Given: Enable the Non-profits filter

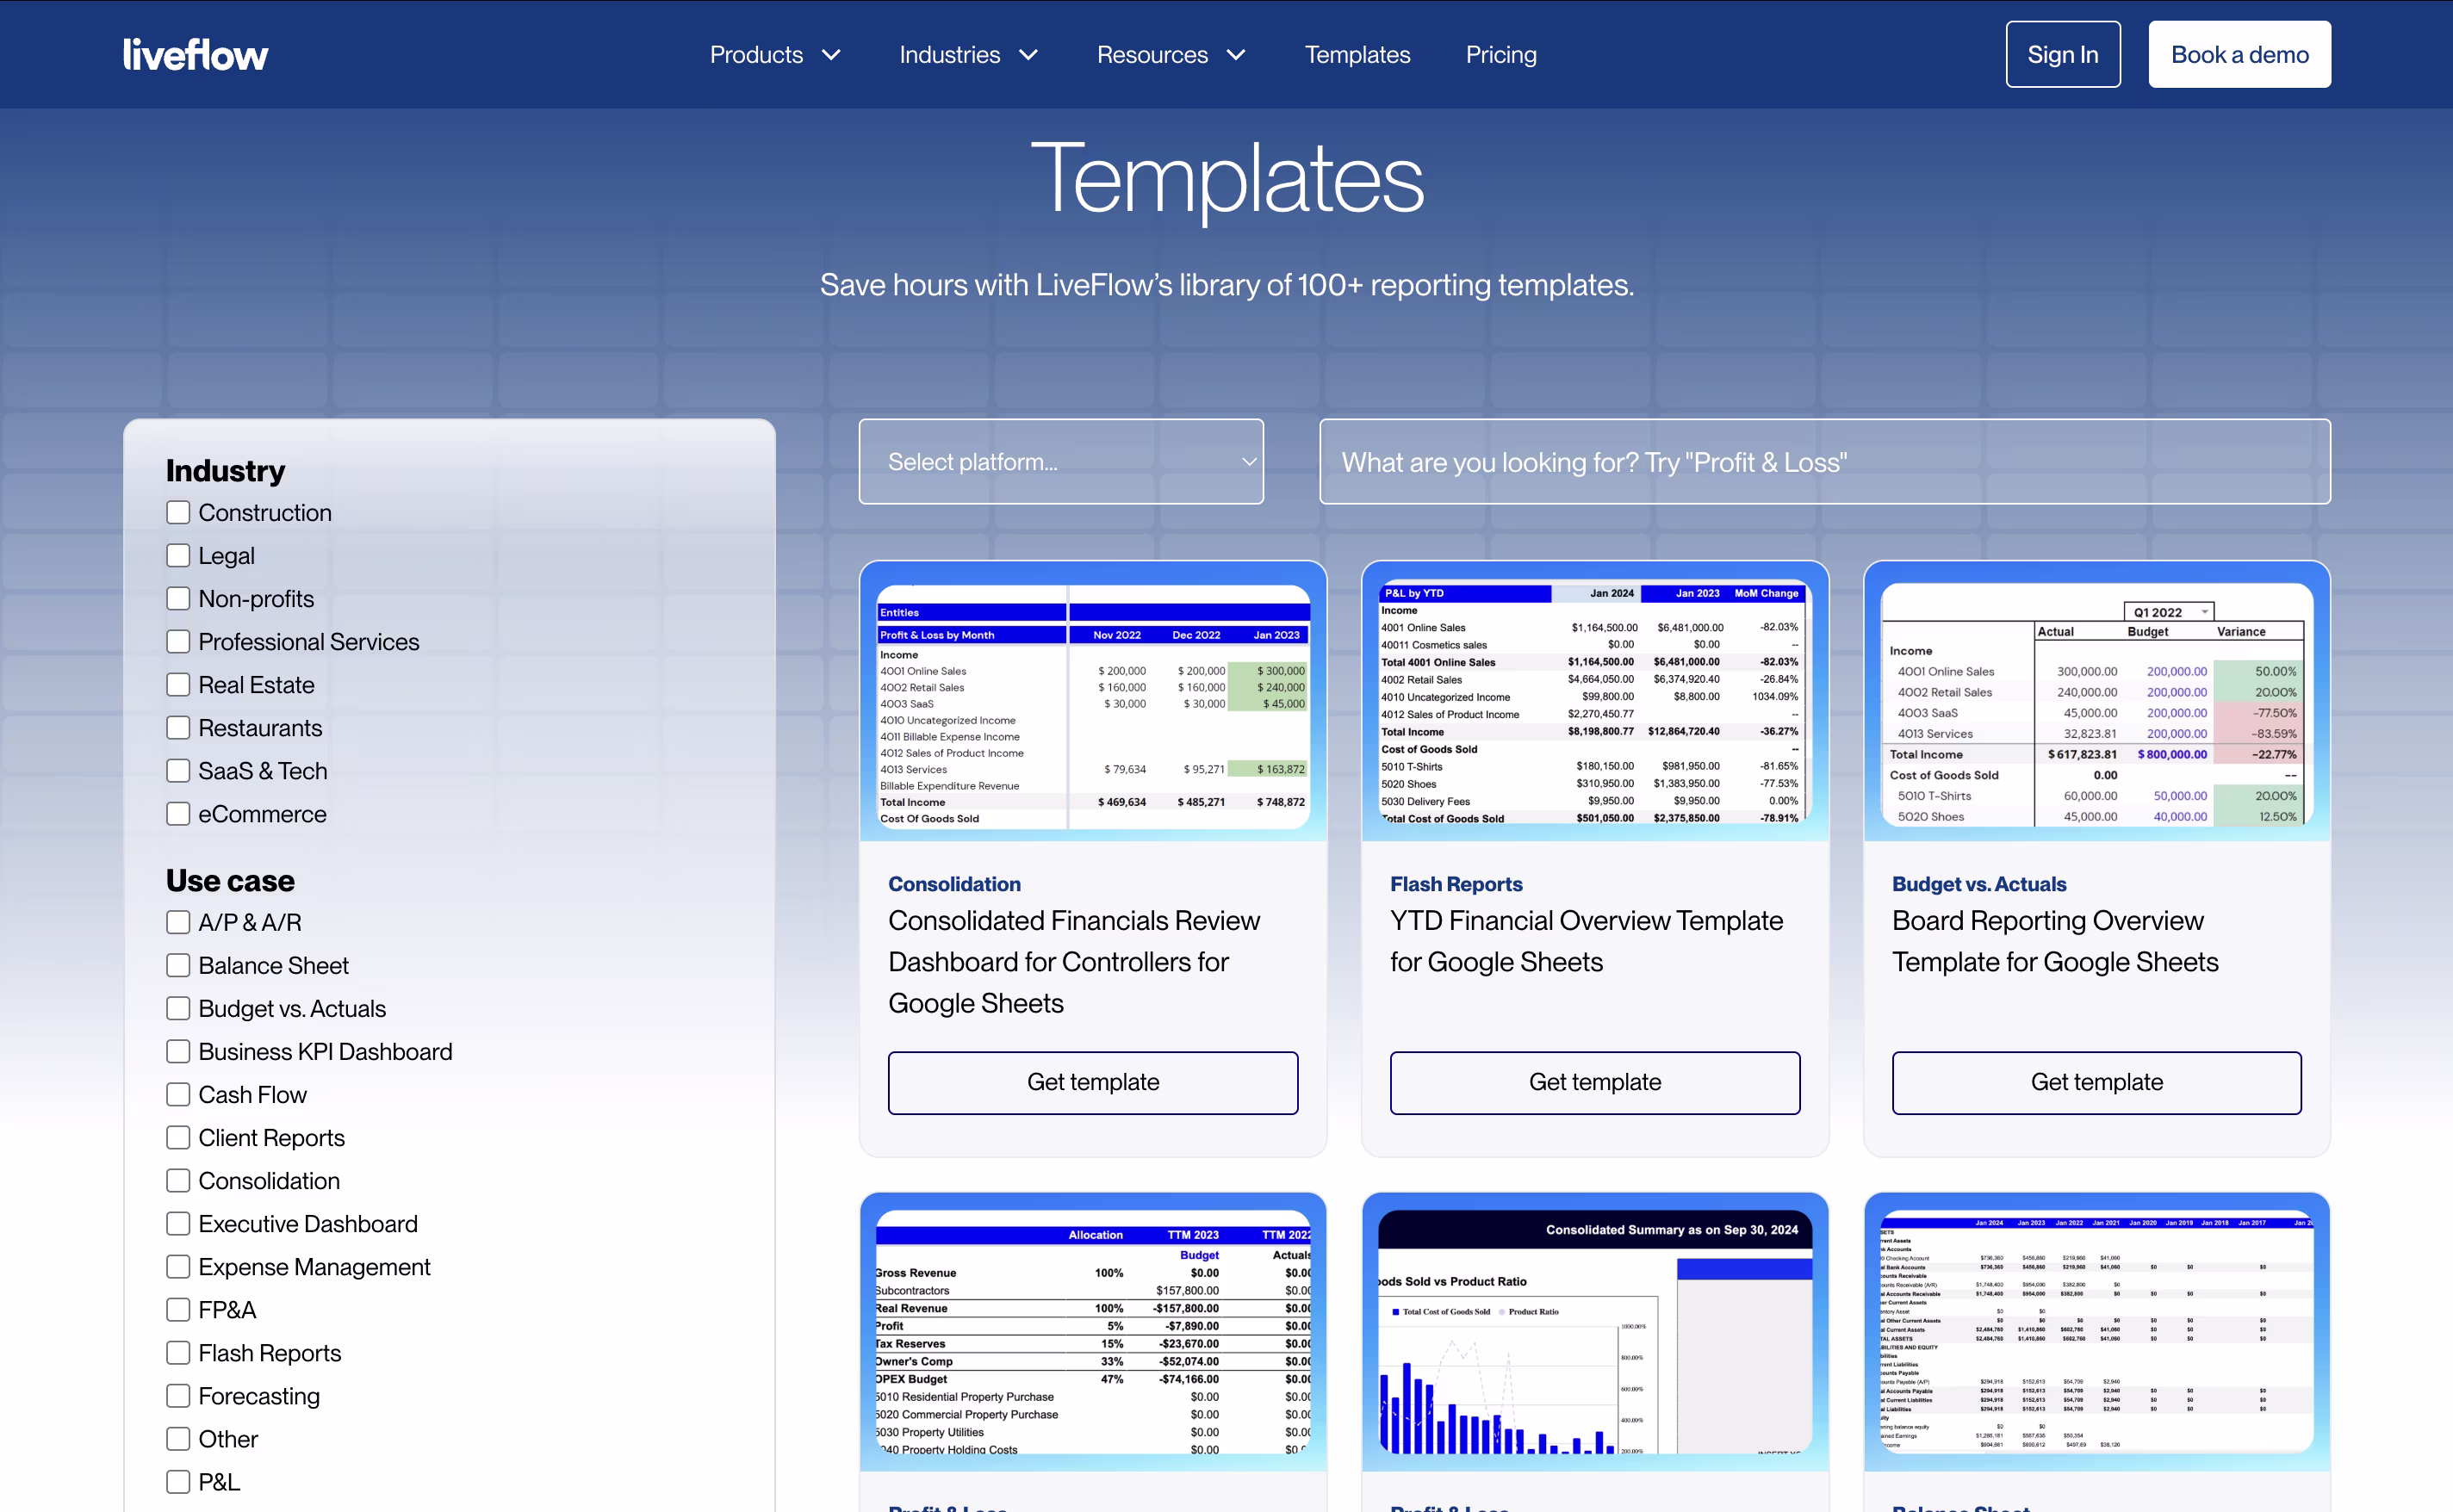Looking at the screenshot, I should pos(178,598).
